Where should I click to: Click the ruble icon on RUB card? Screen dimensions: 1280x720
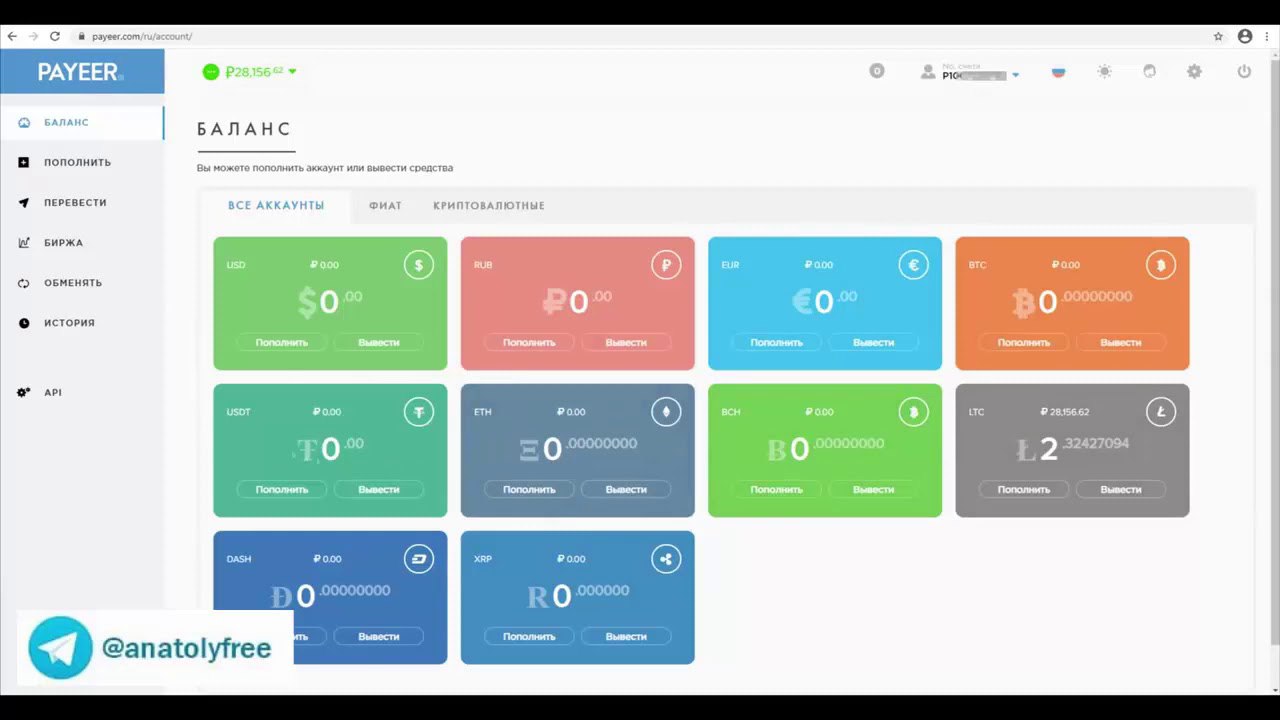[x=666, y=265]
